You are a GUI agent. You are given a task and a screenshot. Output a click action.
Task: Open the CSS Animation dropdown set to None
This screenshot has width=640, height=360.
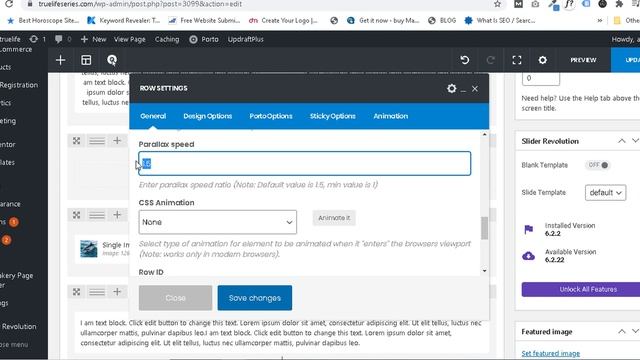click(218, 222)
